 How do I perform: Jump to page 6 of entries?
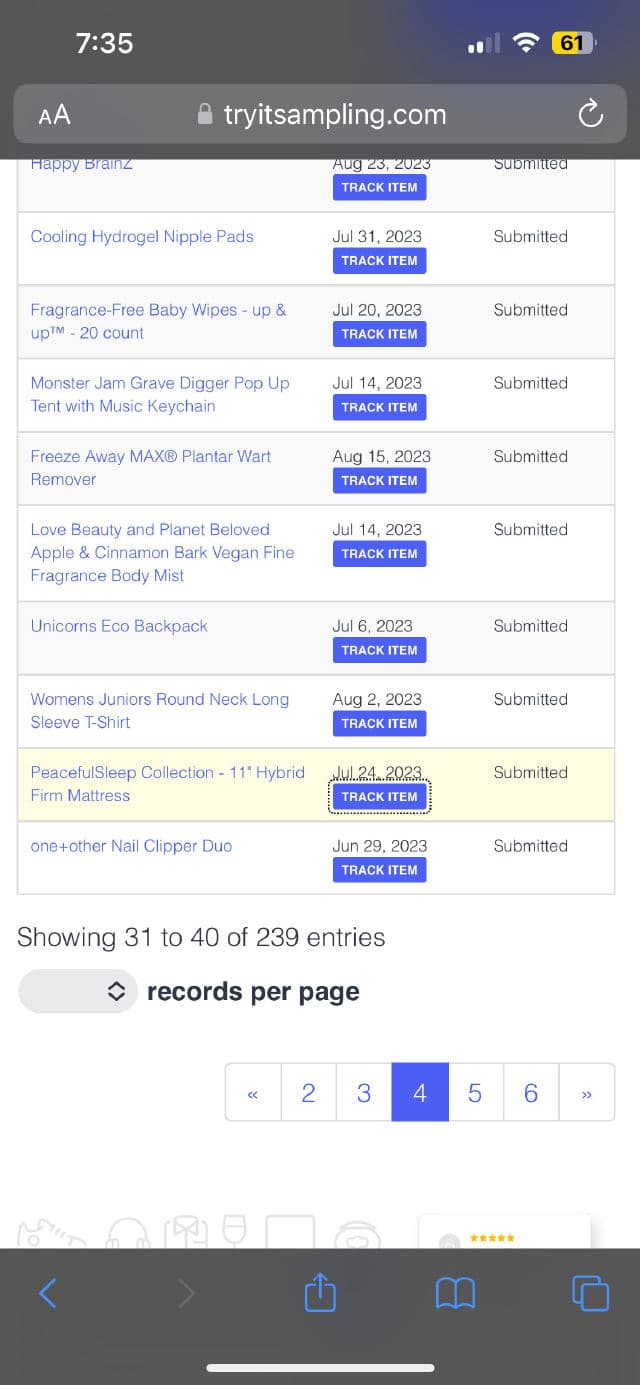coord(531,1093)
